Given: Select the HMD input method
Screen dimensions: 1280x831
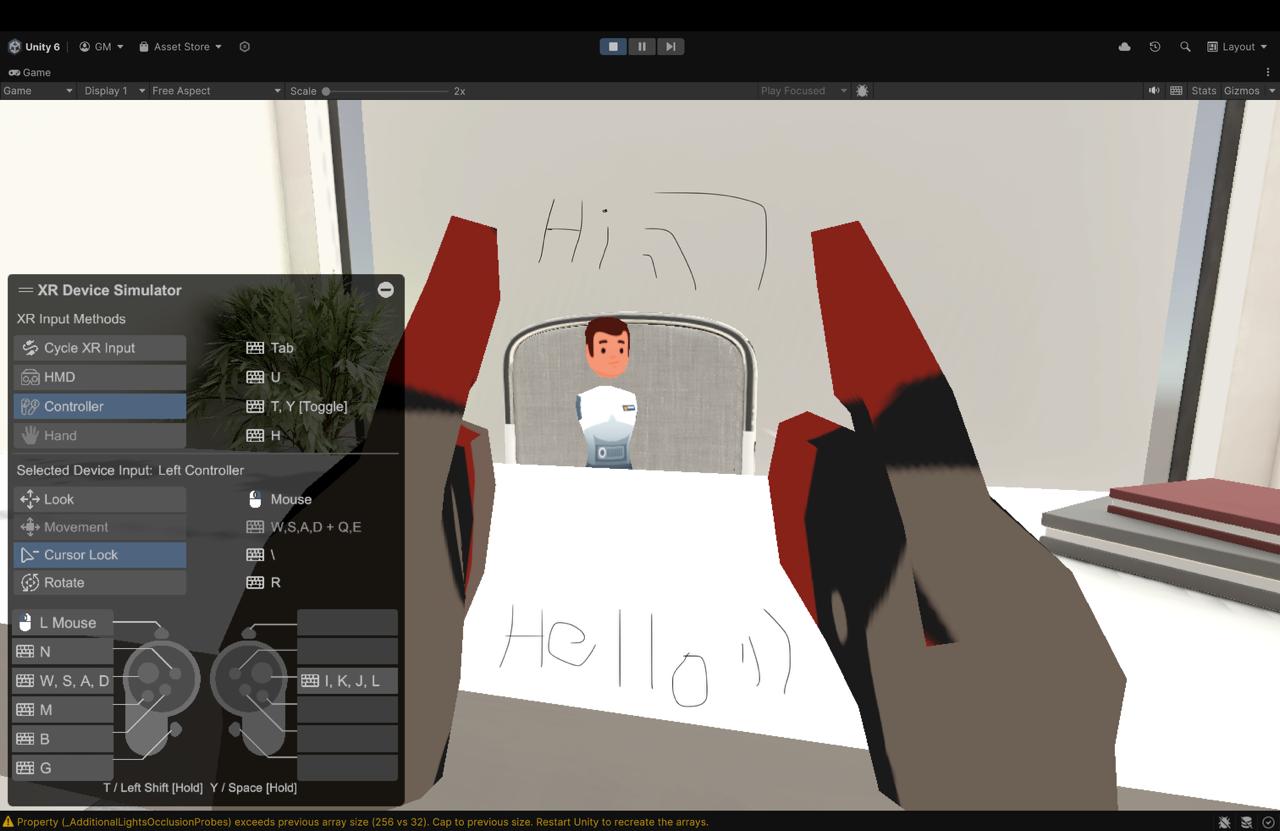Looking at the screenshot, I should [100, 377].
